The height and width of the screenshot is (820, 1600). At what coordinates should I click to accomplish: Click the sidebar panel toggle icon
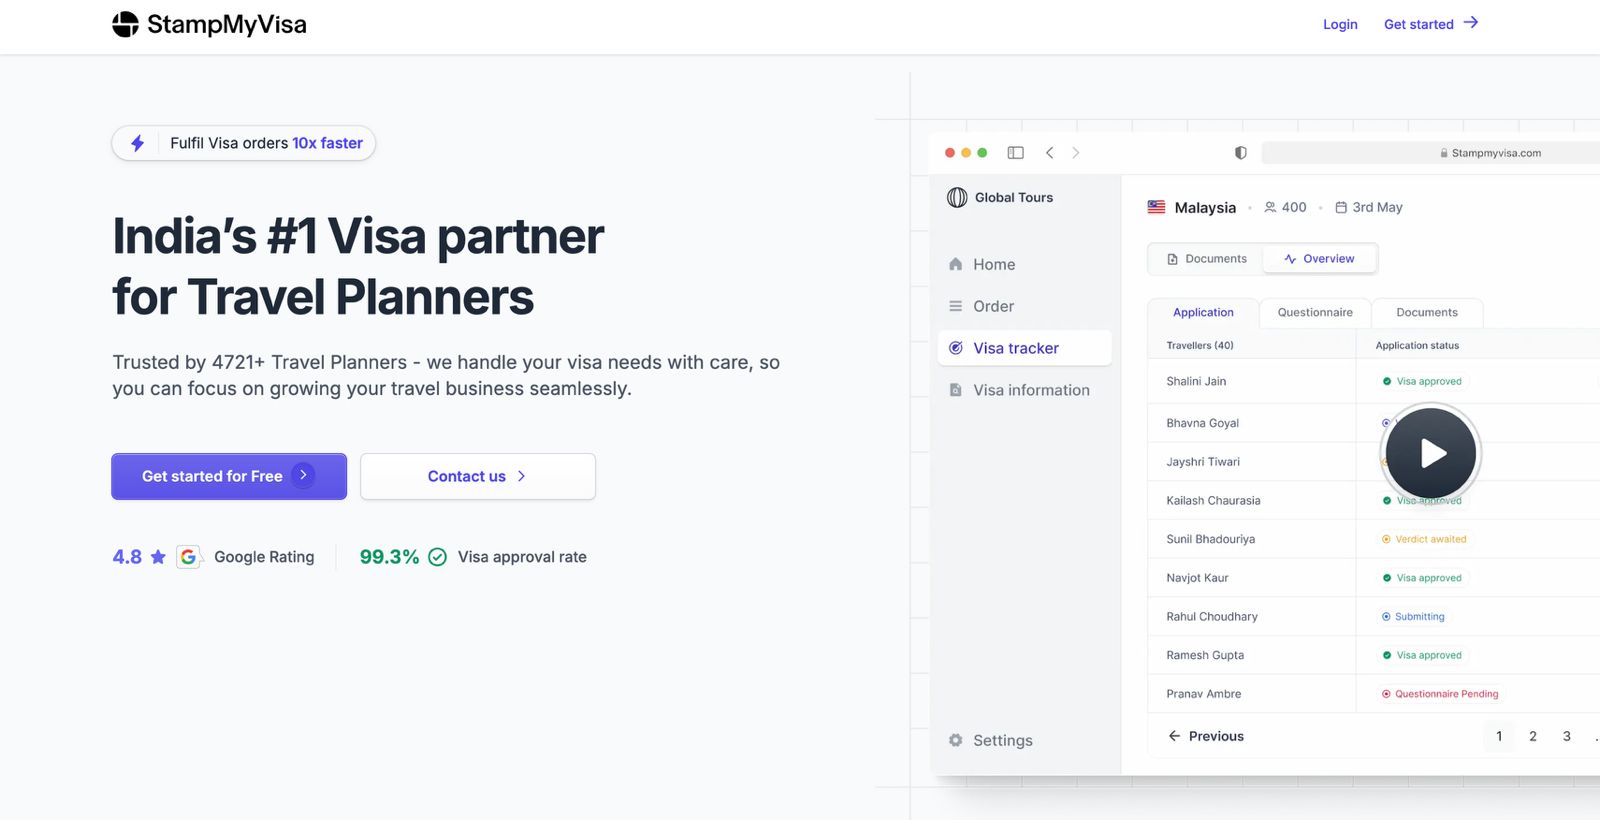[x=1016, y=153]
